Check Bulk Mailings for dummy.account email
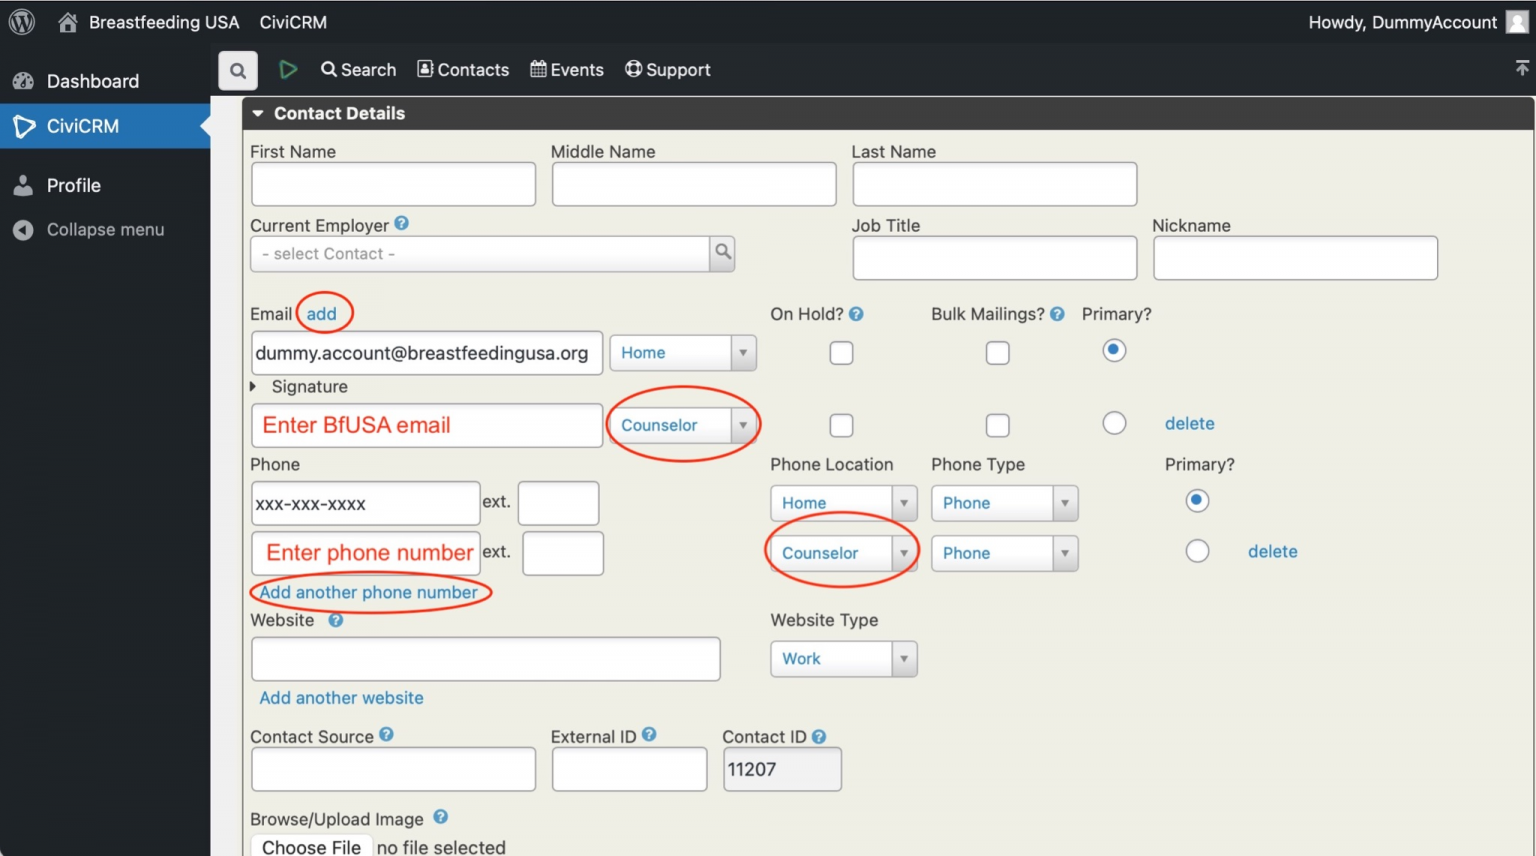The image size is (1536, 856). [x=997, y=353]
